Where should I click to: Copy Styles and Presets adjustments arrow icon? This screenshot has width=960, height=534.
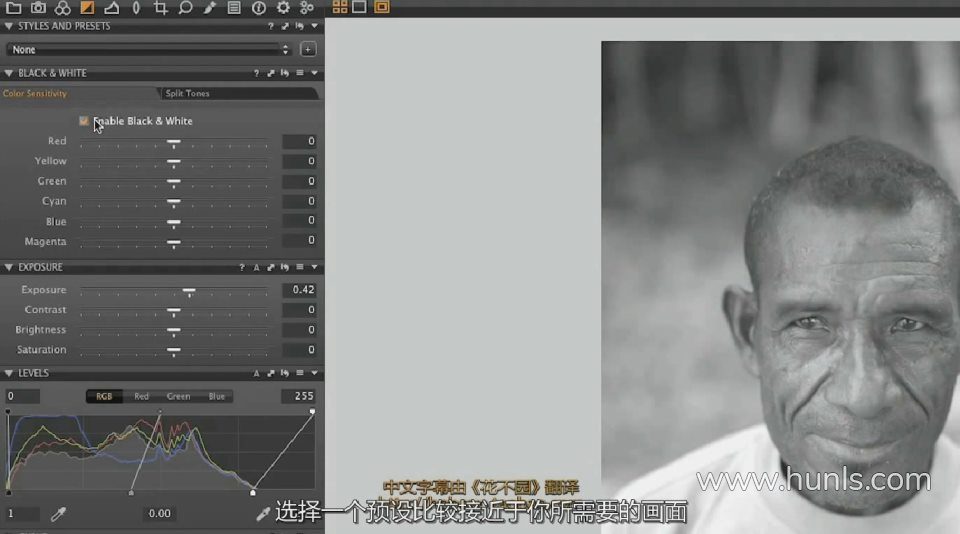click(x=285, y=26)
